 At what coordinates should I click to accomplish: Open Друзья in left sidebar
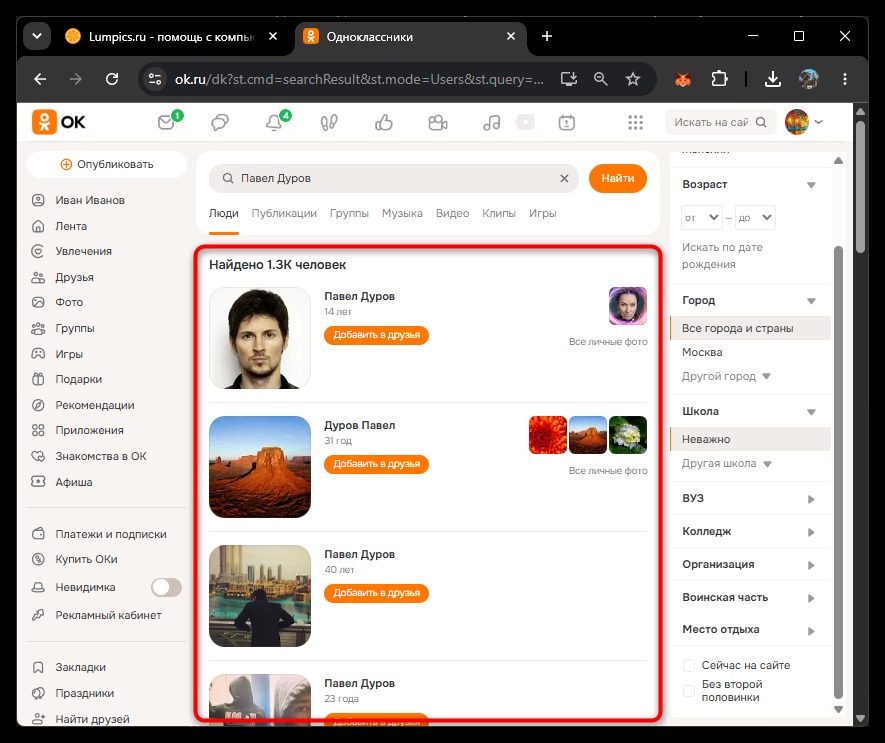[x=75, y=277]
